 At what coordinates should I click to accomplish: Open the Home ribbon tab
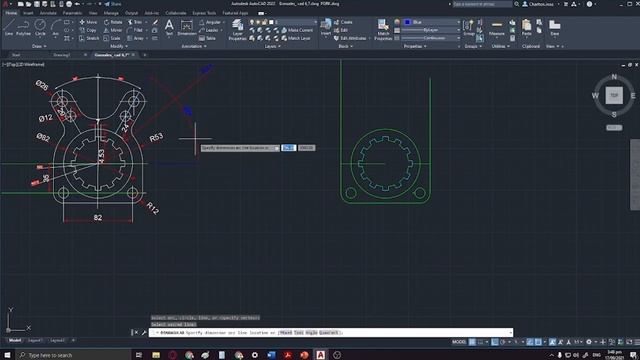pos(11,13)
